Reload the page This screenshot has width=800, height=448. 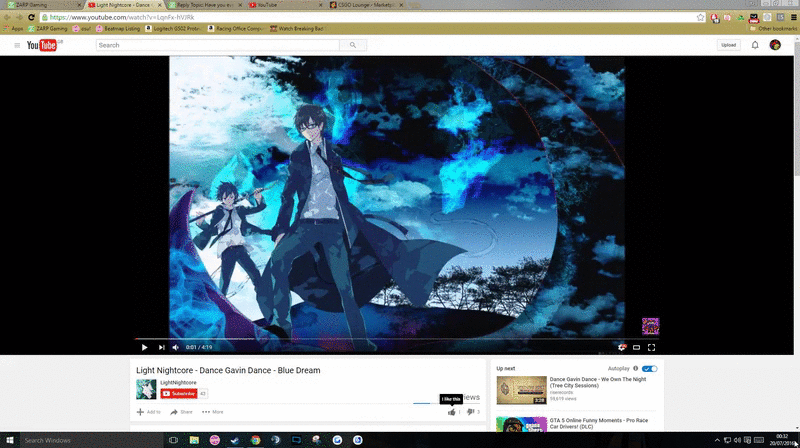point(31,17)
